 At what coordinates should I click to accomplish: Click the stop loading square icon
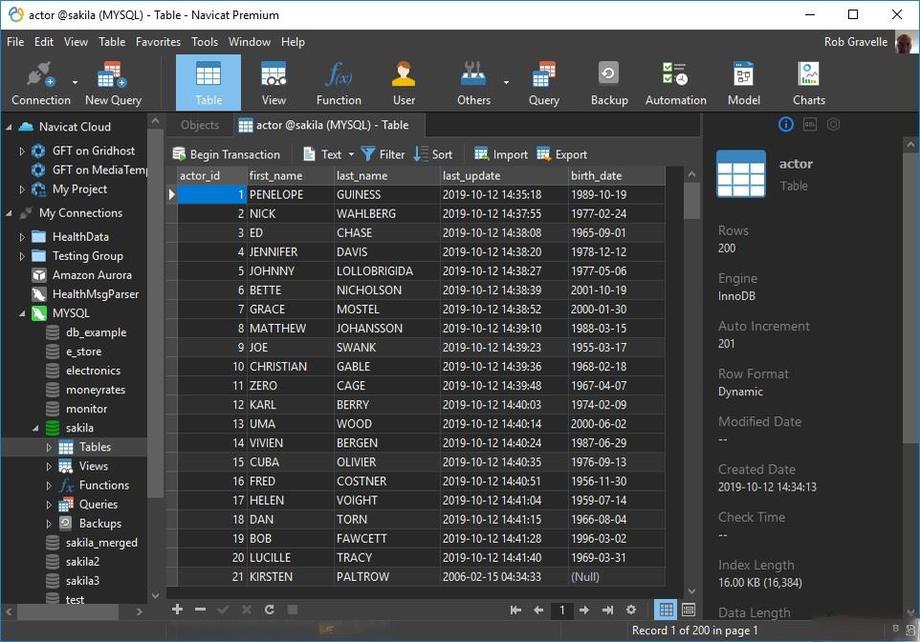coord(292,609)
